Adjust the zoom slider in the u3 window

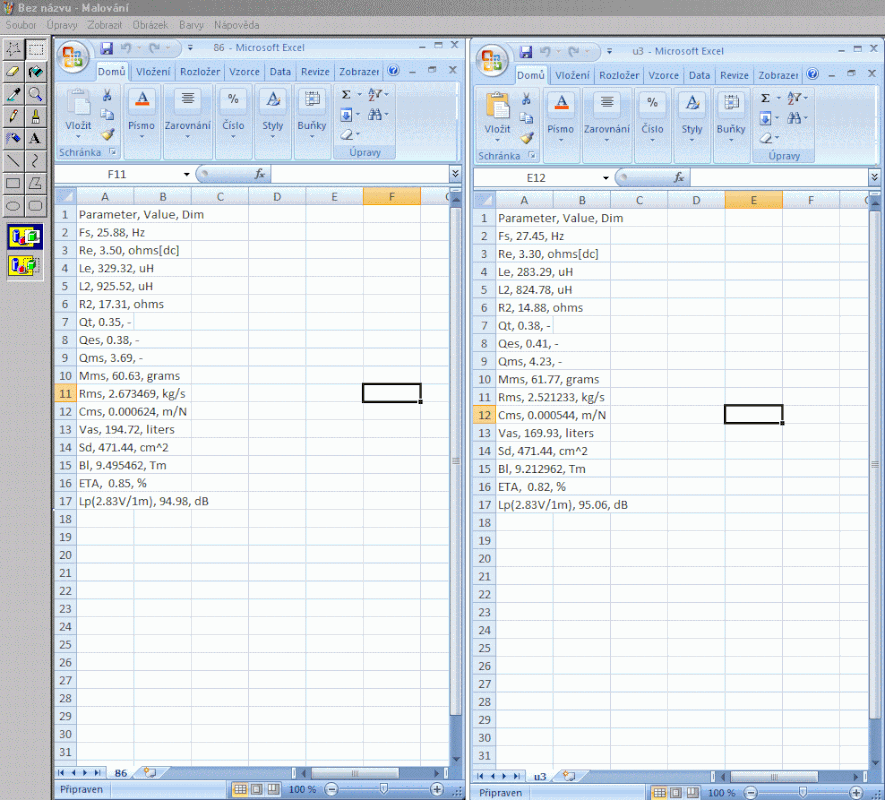click(x=803, y=793)
